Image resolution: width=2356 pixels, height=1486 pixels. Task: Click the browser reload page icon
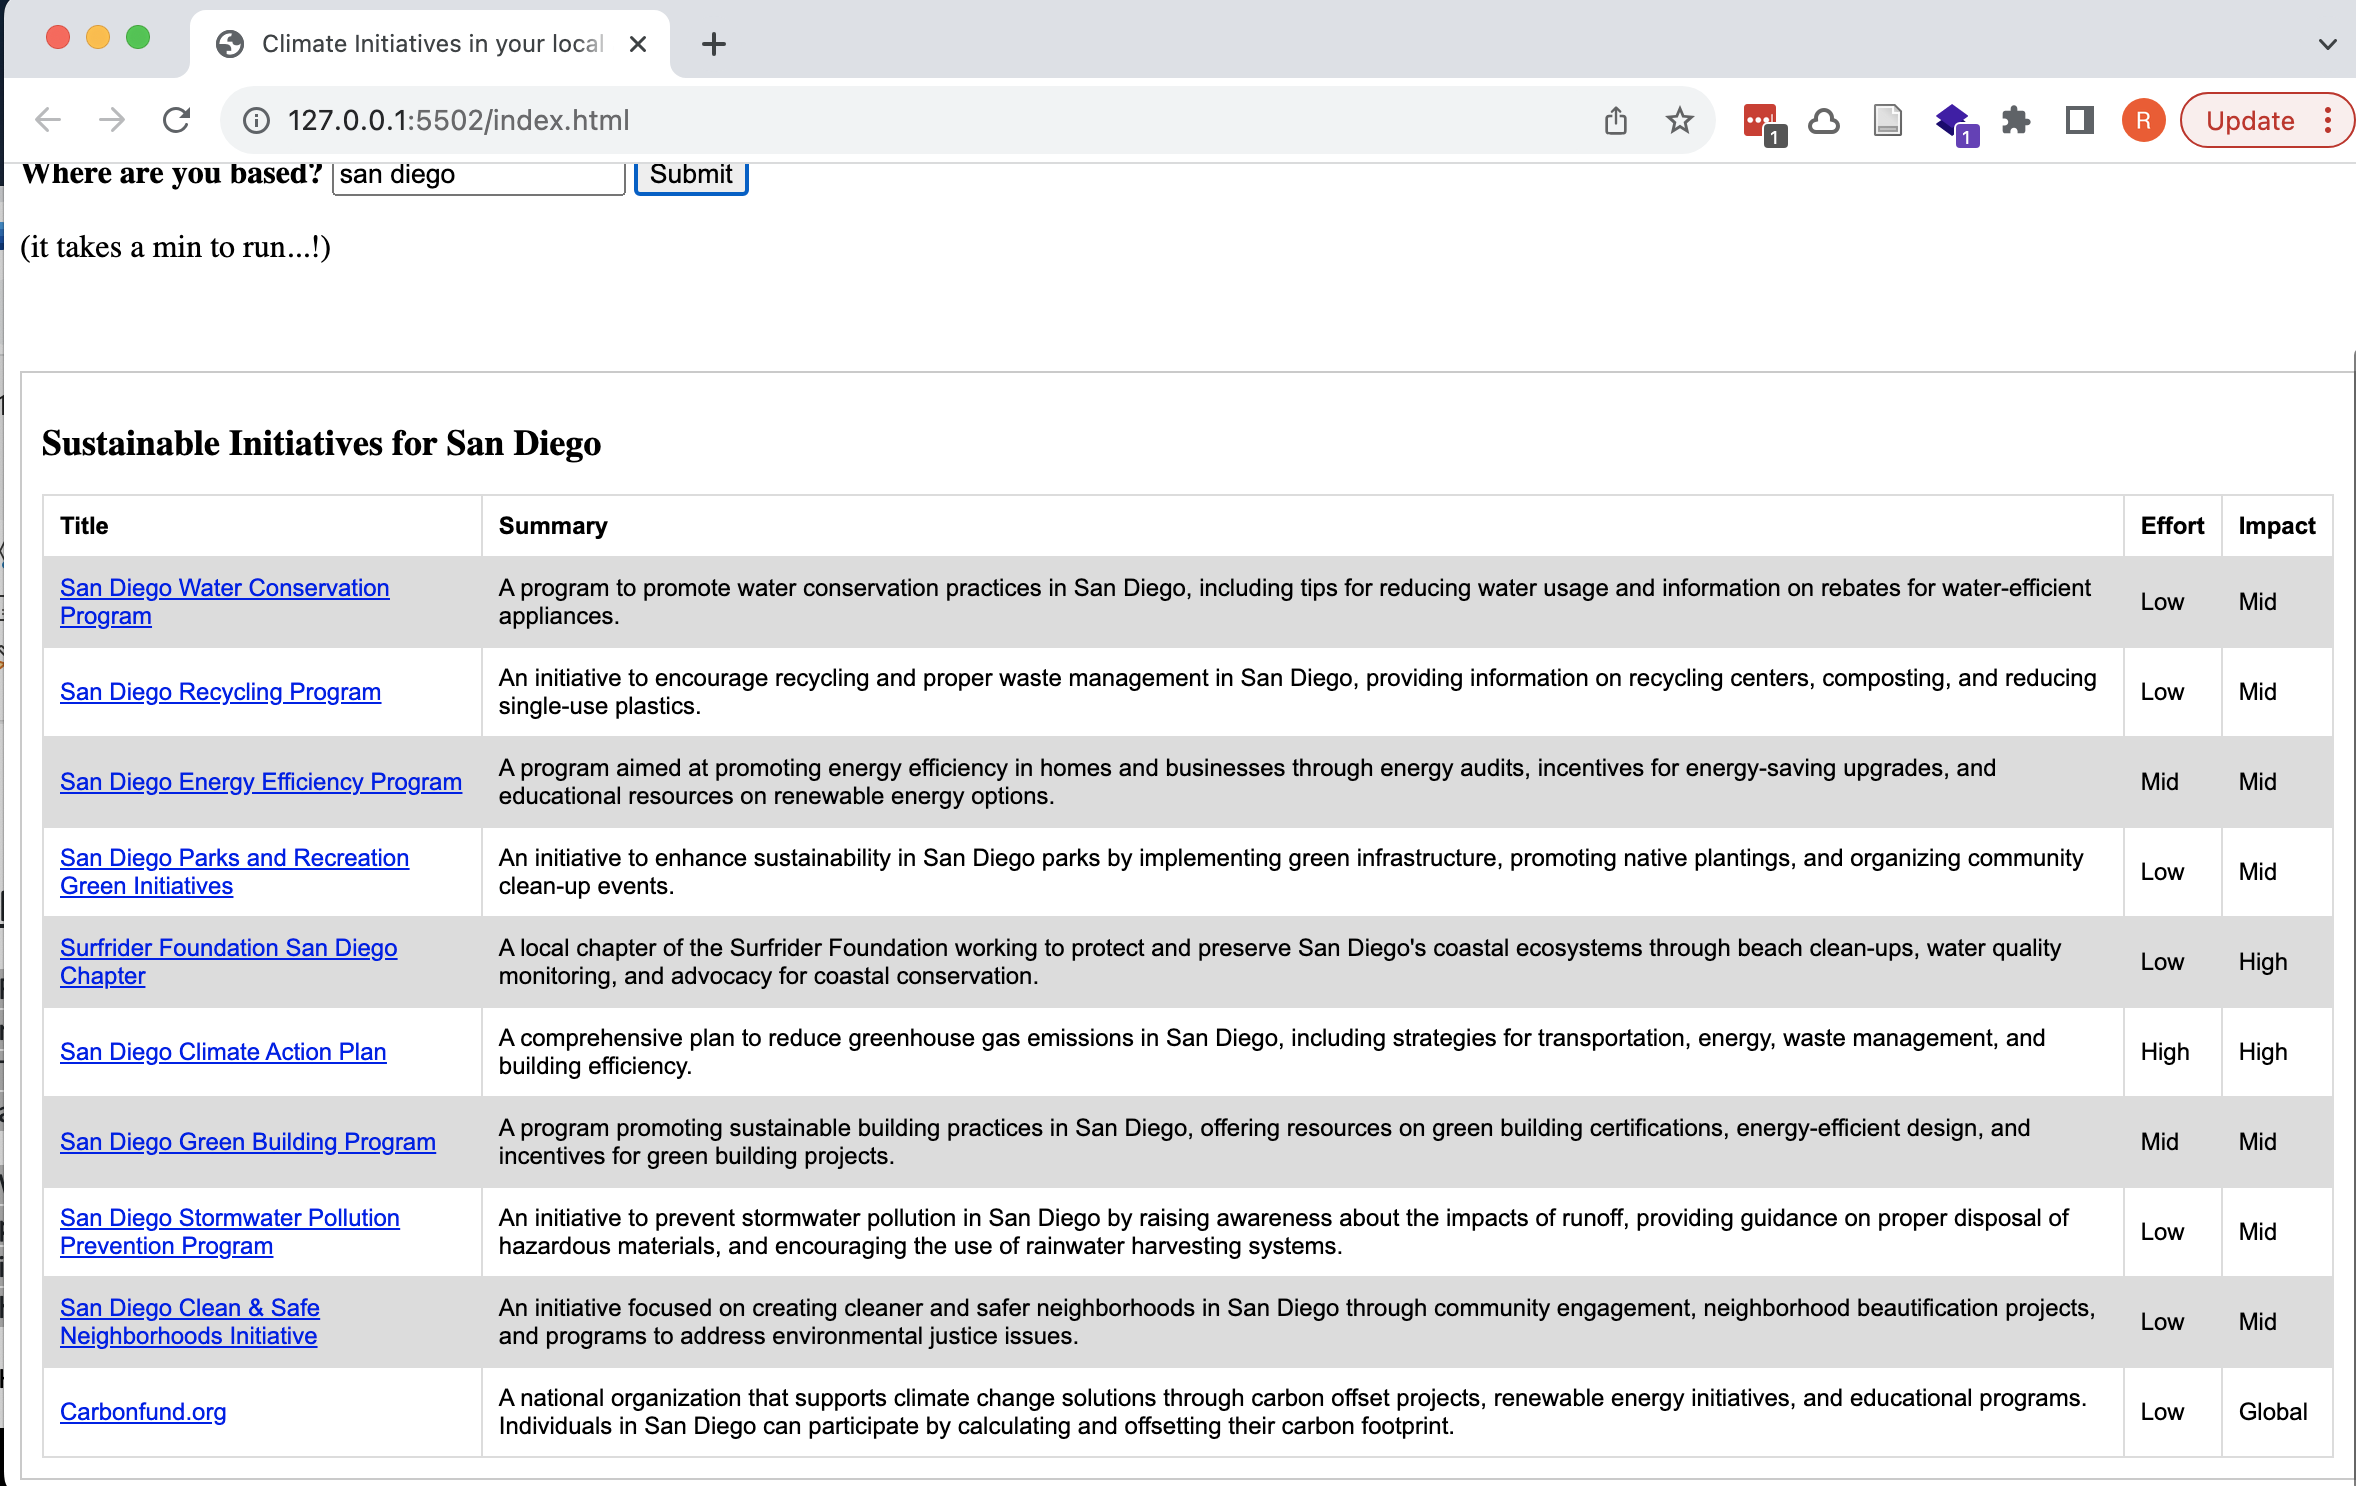pyautogui.click(x=176, y=120)
